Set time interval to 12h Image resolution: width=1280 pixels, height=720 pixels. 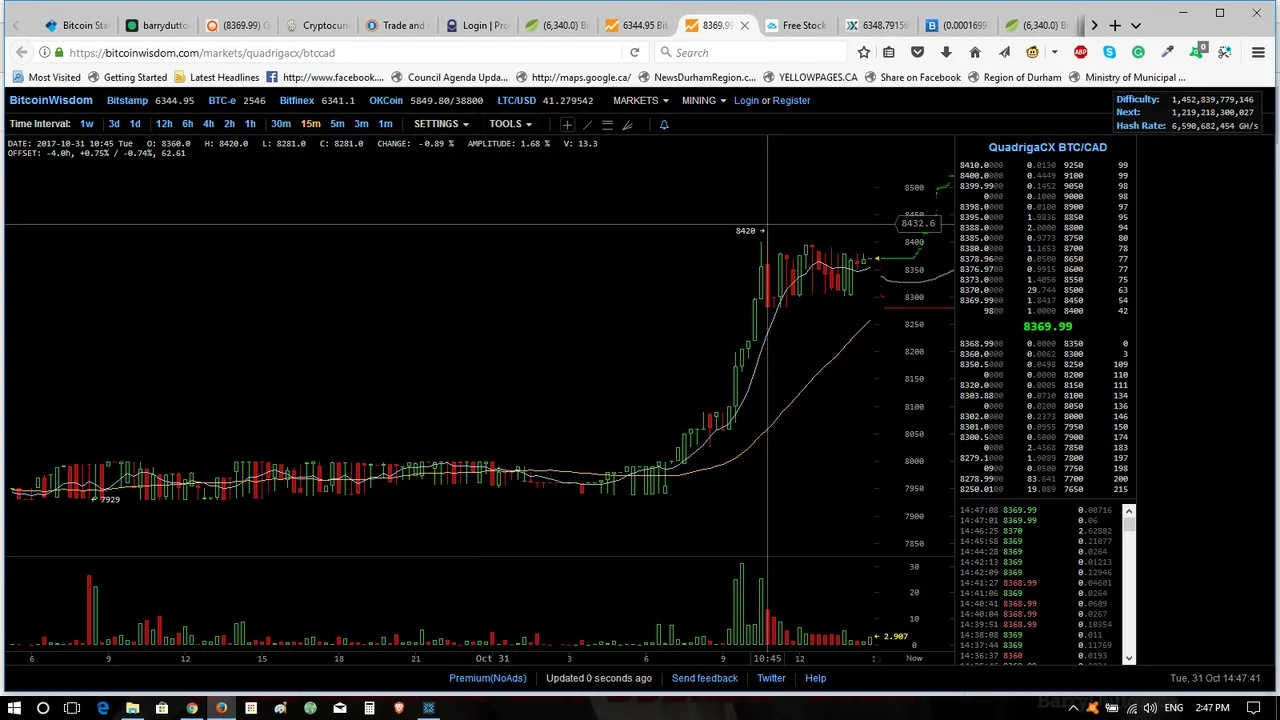coord(164,124)
